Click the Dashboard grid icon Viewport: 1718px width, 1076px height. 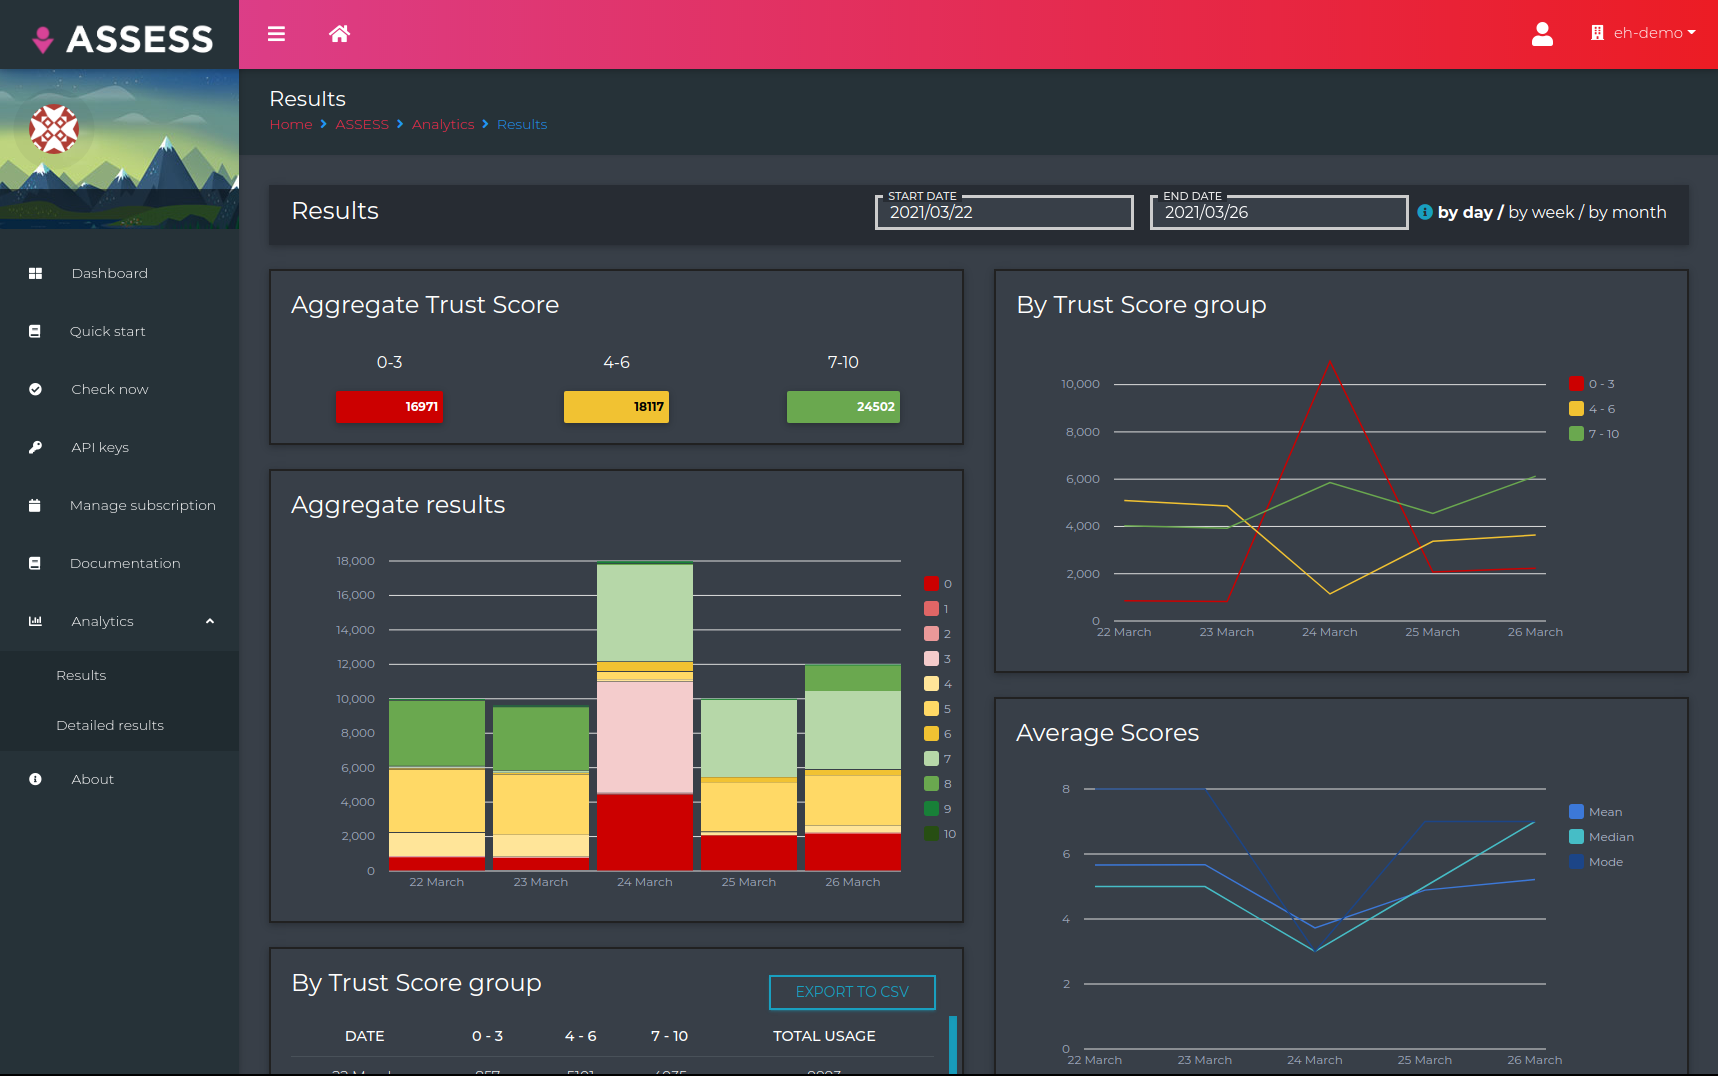click(35, 273)
